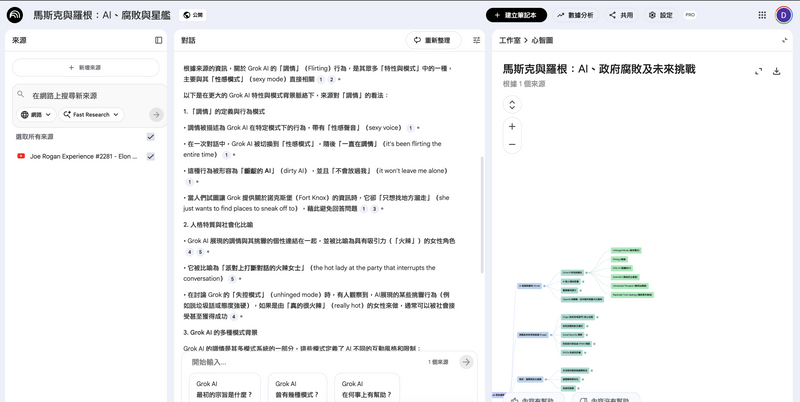Click the 建立筆記本 button
Viewport: 800px width, 402px height.
(516, 15)
